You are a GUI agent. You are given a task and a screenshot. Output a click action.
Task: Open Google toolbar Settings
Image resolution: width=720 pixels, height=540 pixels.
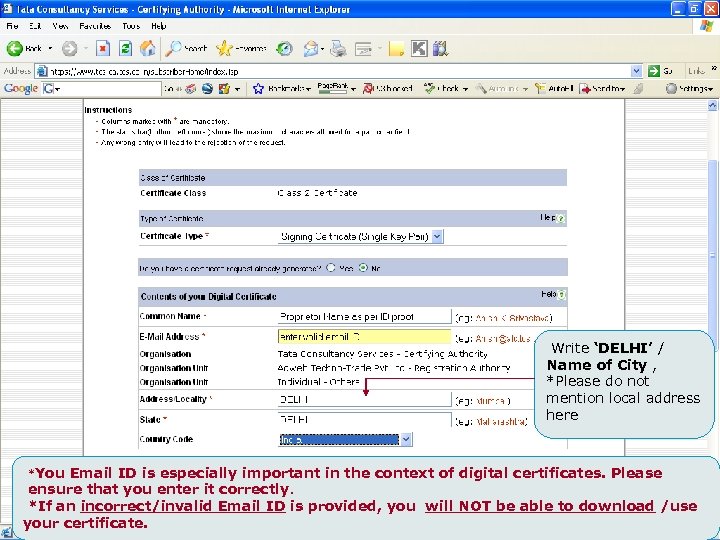[689, 88]
